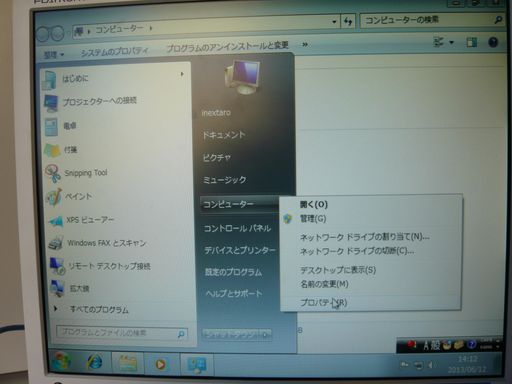Launch XPS ビューアー from the list
This screenshot has height=384, width=512.
click(x=81, y=220)
